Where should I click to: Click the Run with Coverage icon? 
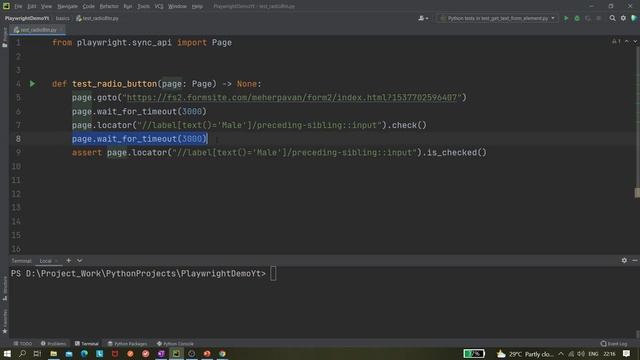588,18
